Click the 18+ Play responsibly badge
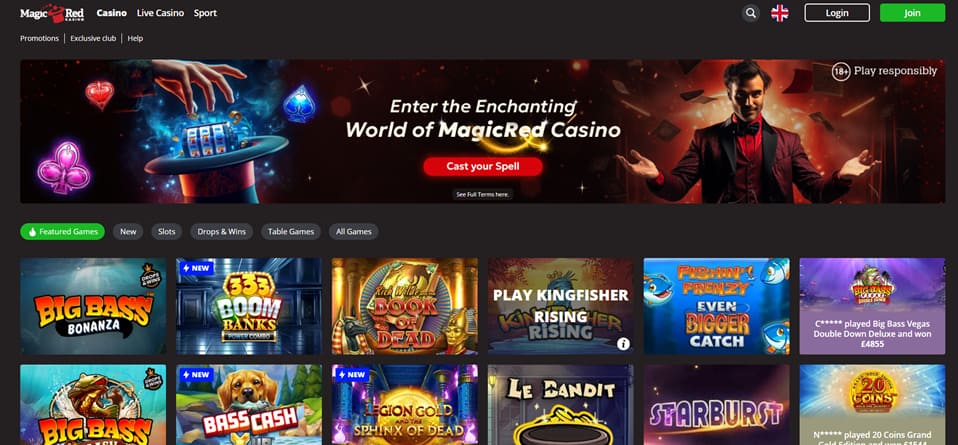 pos(884,72)
